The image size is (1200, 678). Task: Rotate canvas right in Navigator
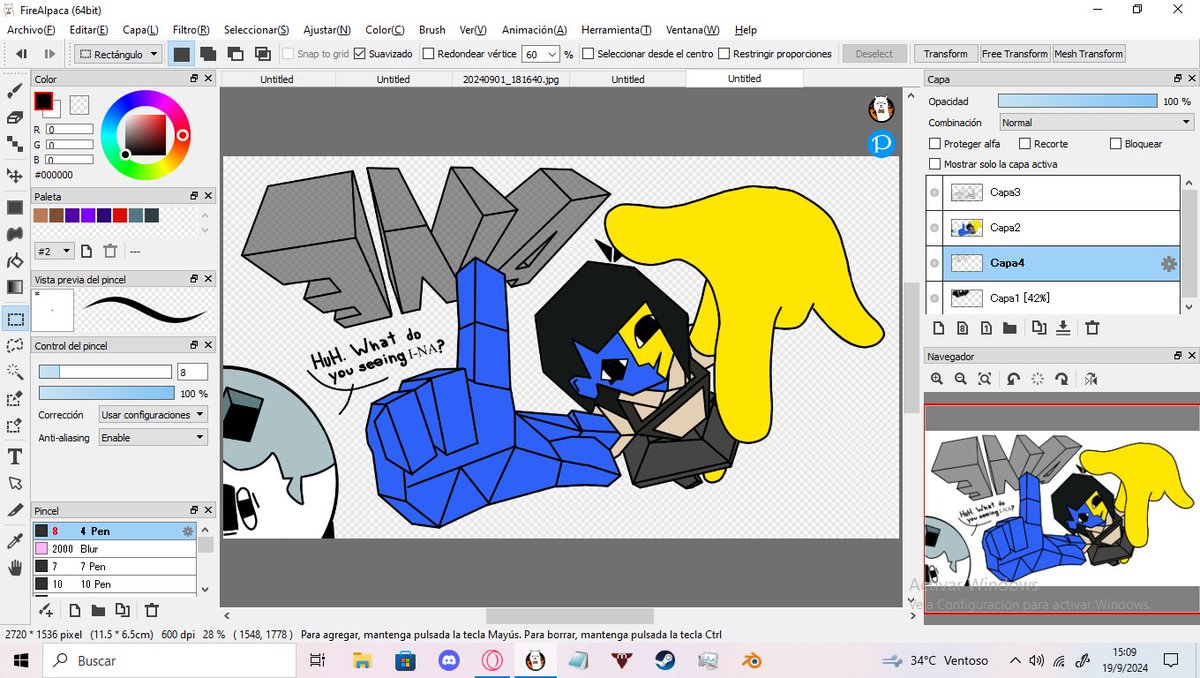coord(1062,379)
